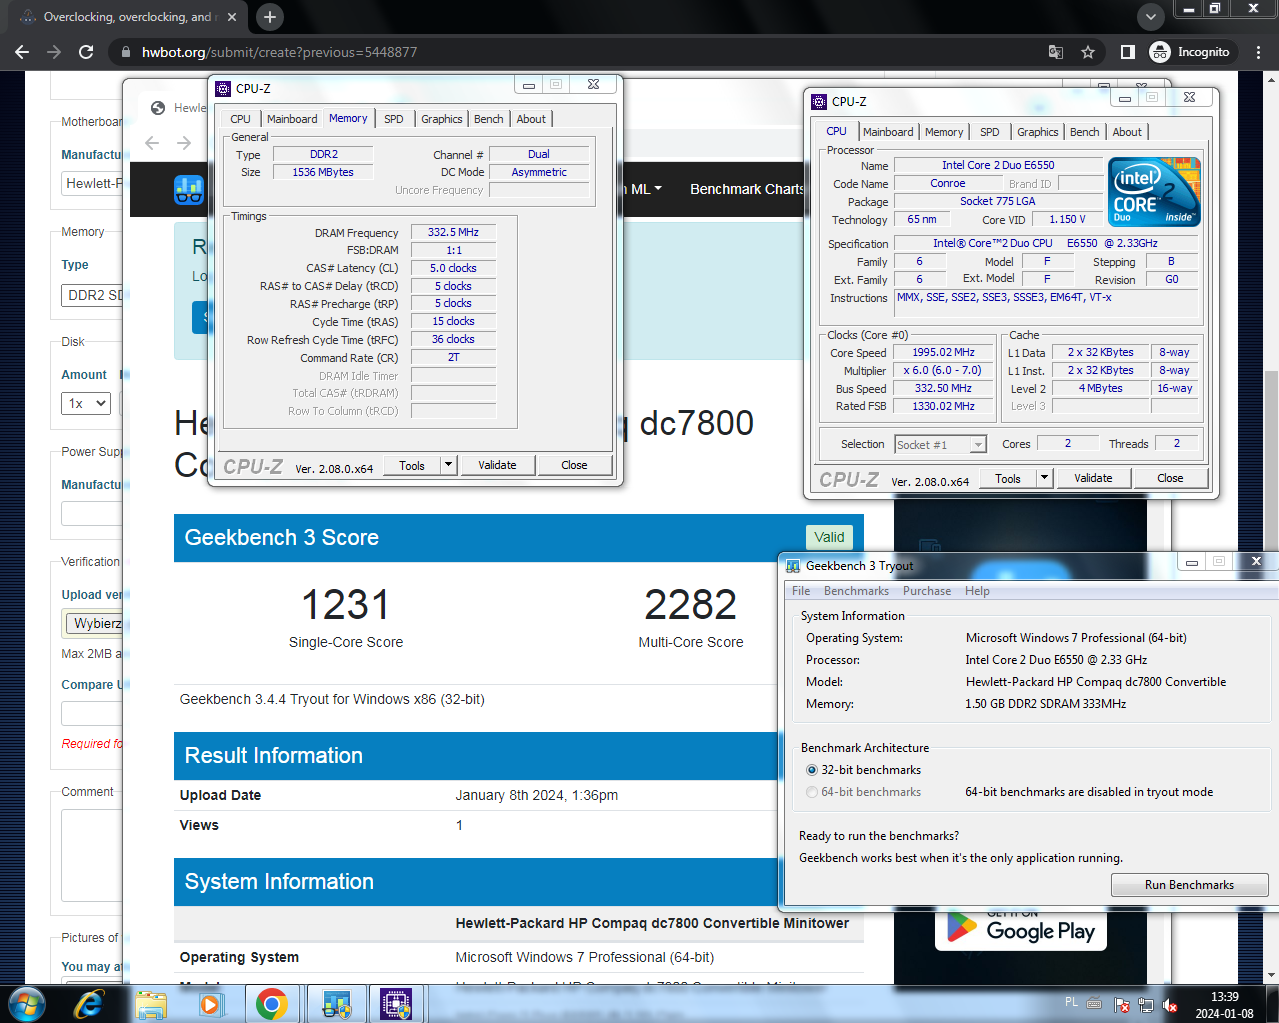
Task: Open the disk Amount 1x dropdown
Action: point(85,403)
